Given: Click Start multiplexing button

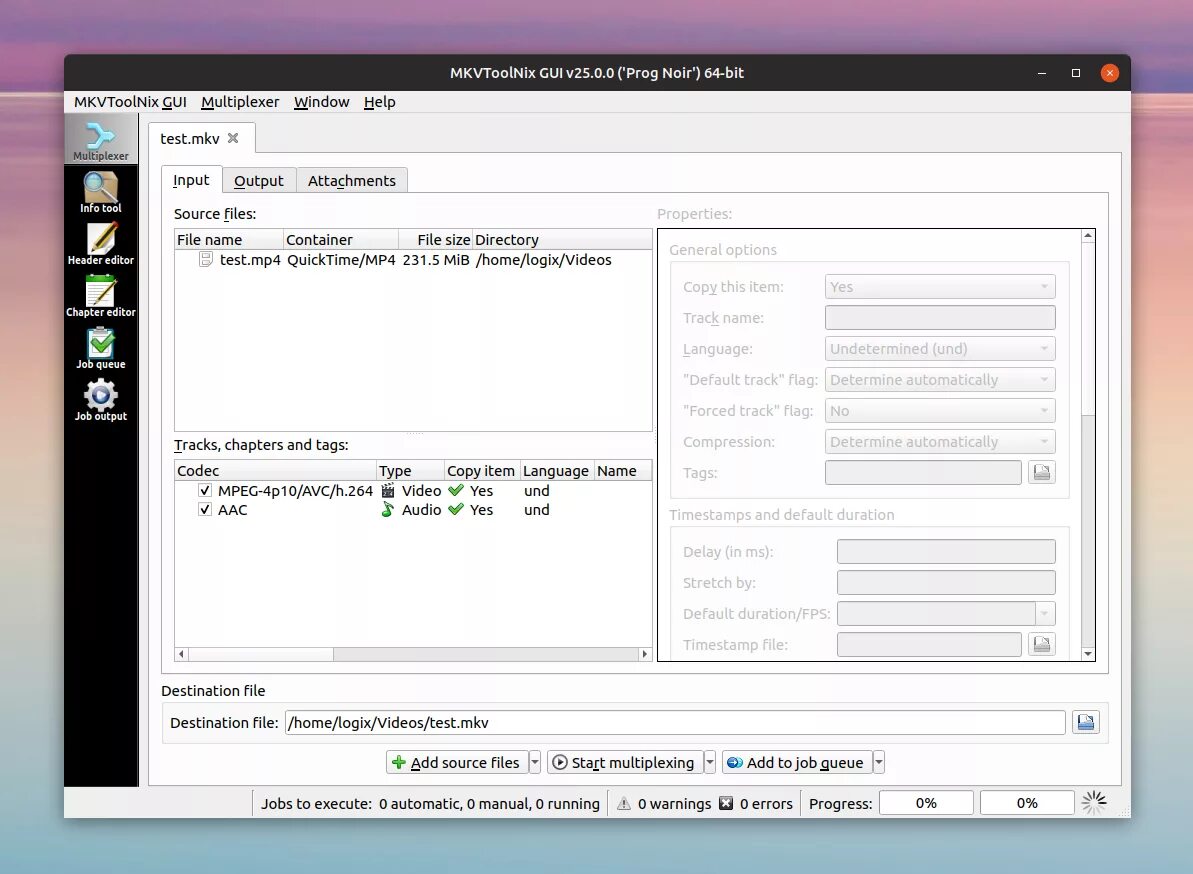Looking at the screenshot, I should [x=625, y=762].
